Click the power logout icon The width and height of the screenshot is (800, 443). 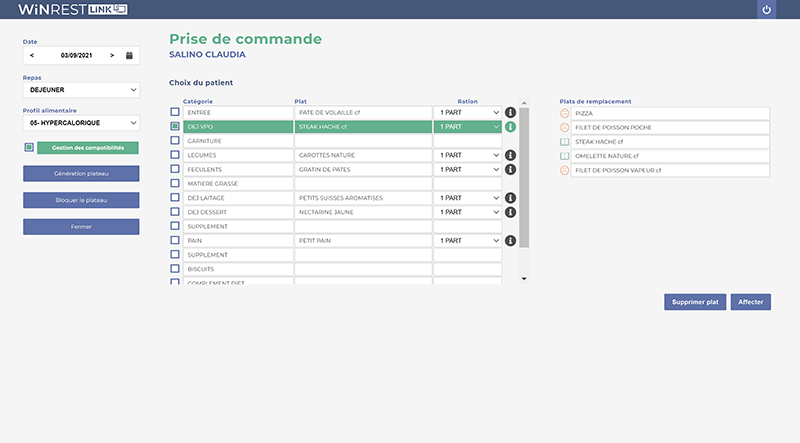tap(767, 10)
